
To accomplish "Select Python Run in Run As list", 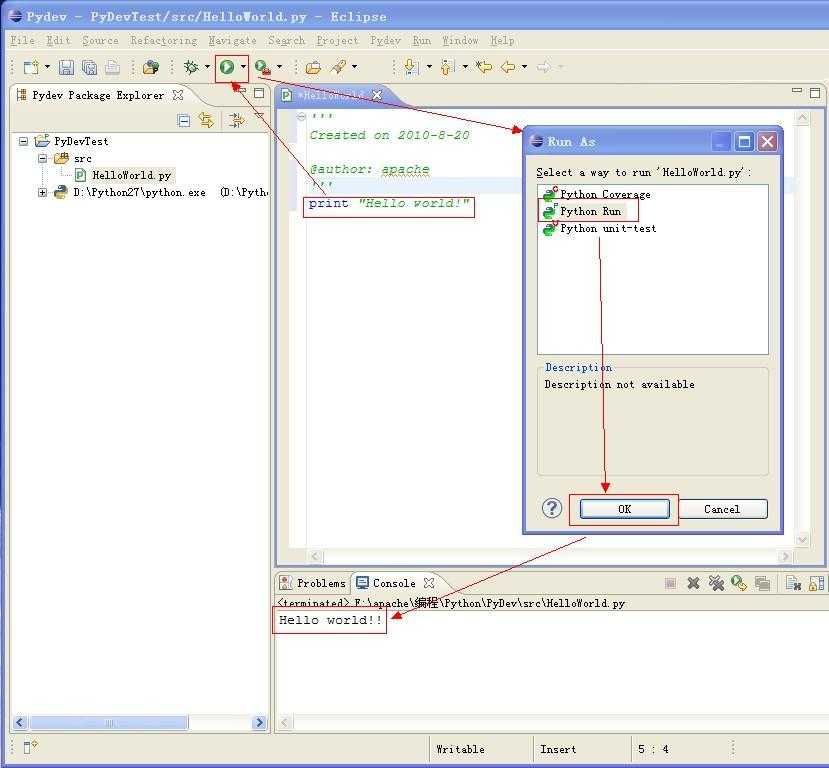I will [591, 211].
